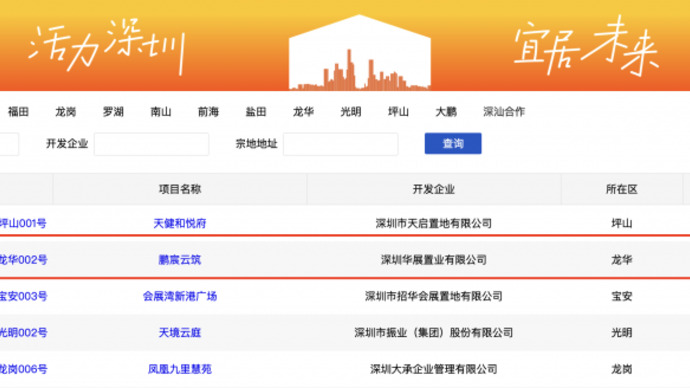Click the 深圳市振业（集团）股份有限公司 cell

pyautogui.click(x=433, y=333)
